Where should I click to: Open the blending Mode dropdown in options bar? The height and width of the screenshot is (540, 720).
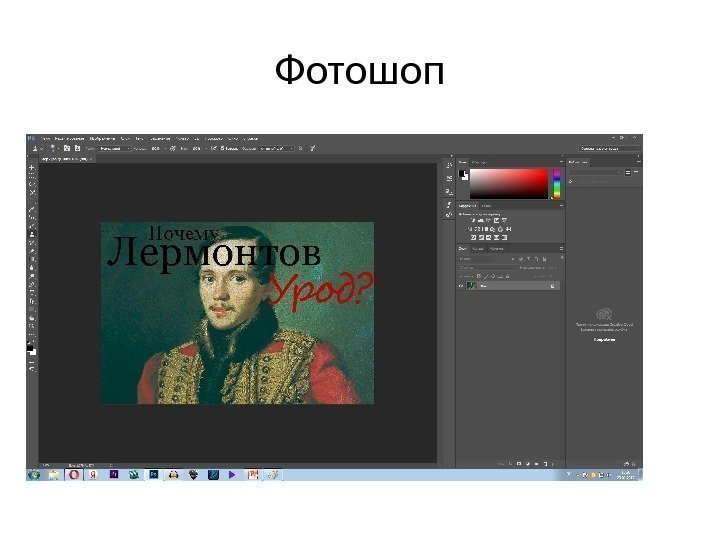pyautogui.click(x=115, y=148)
